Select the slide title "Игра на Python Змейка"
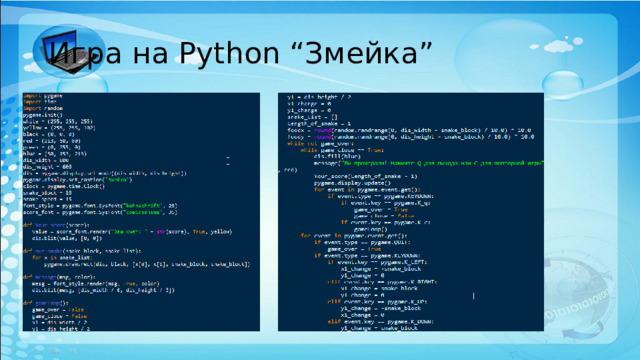Viewport: 640px width, 360px height. coord(240,53)
